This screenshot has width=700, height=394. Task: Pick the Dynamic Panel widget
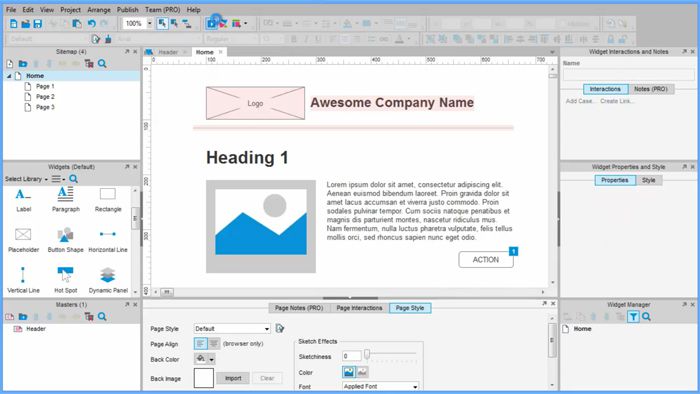click(x=108, y=280)
